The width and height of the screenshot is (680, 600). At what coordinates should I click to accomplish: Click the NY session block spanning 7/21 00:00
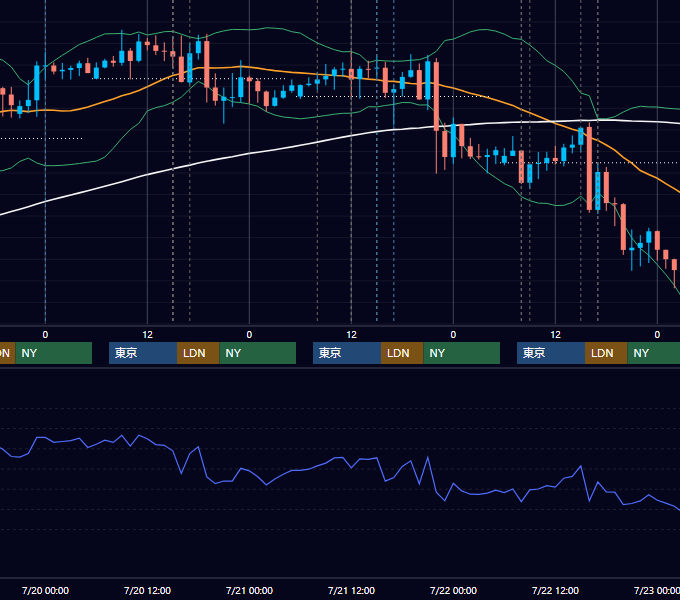coord(258,353)
